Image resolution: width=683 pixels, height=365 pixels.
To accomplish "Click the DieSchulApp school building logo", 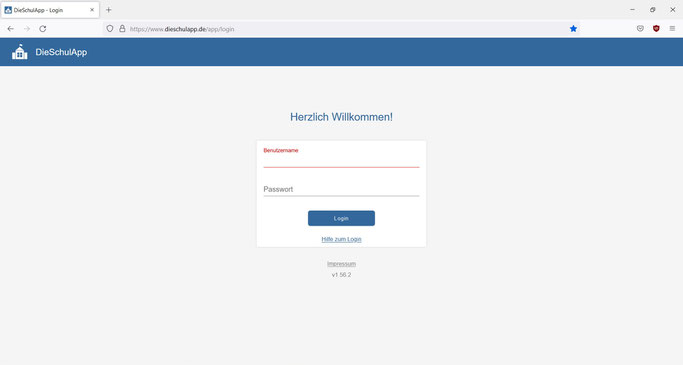I will click(x=20, y=52).
